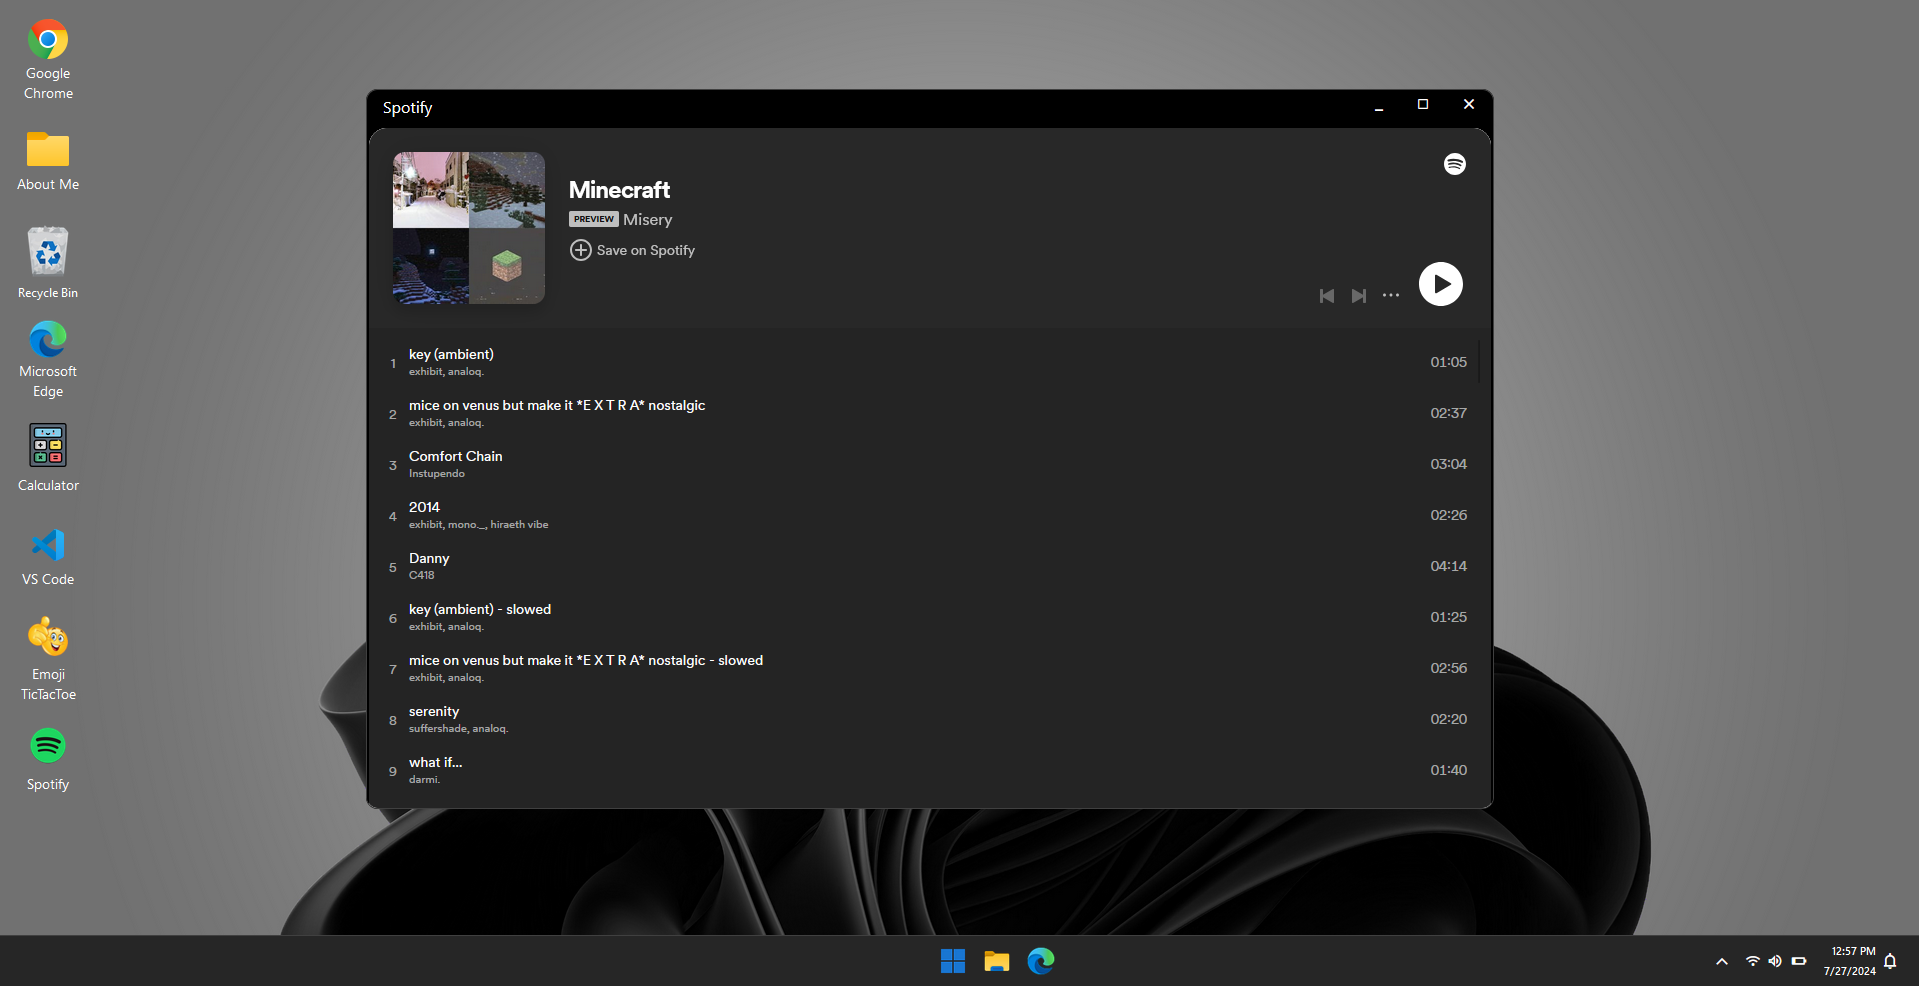Check the battery status icon
This screenshot has width=1919, height=986.
[1799, 961]
